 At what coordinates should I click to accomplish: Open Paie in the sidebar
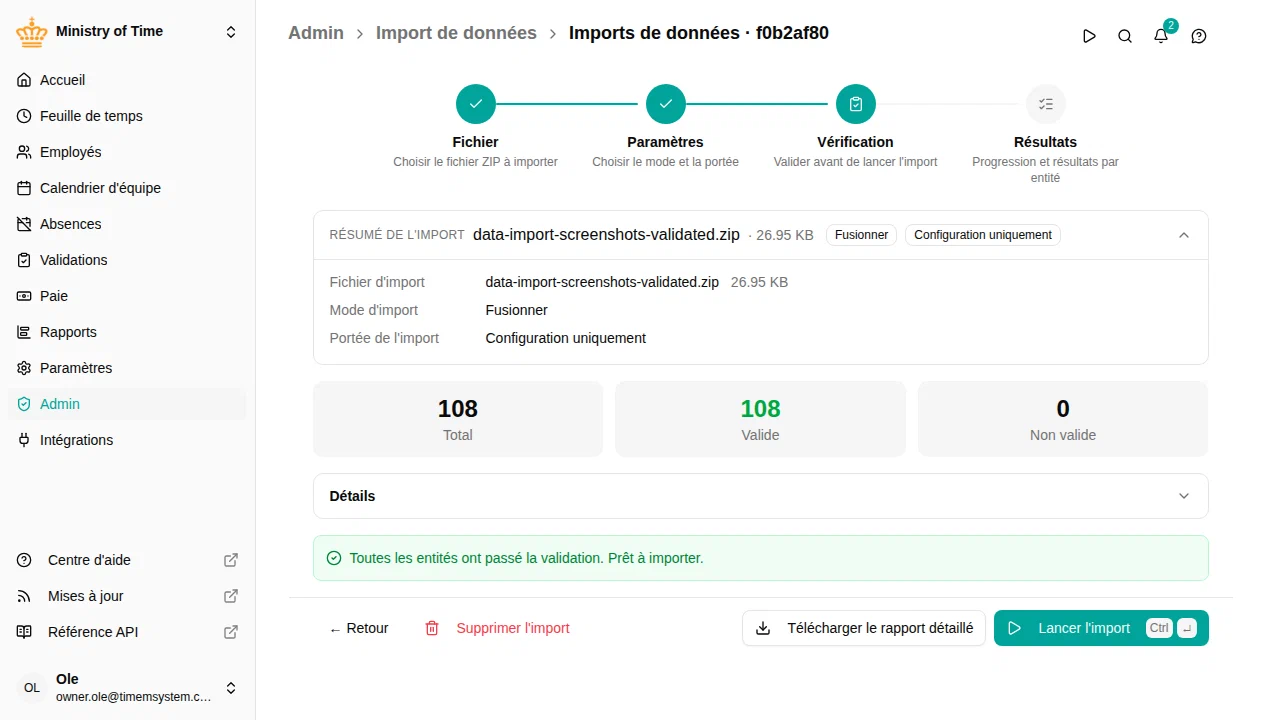127,296
